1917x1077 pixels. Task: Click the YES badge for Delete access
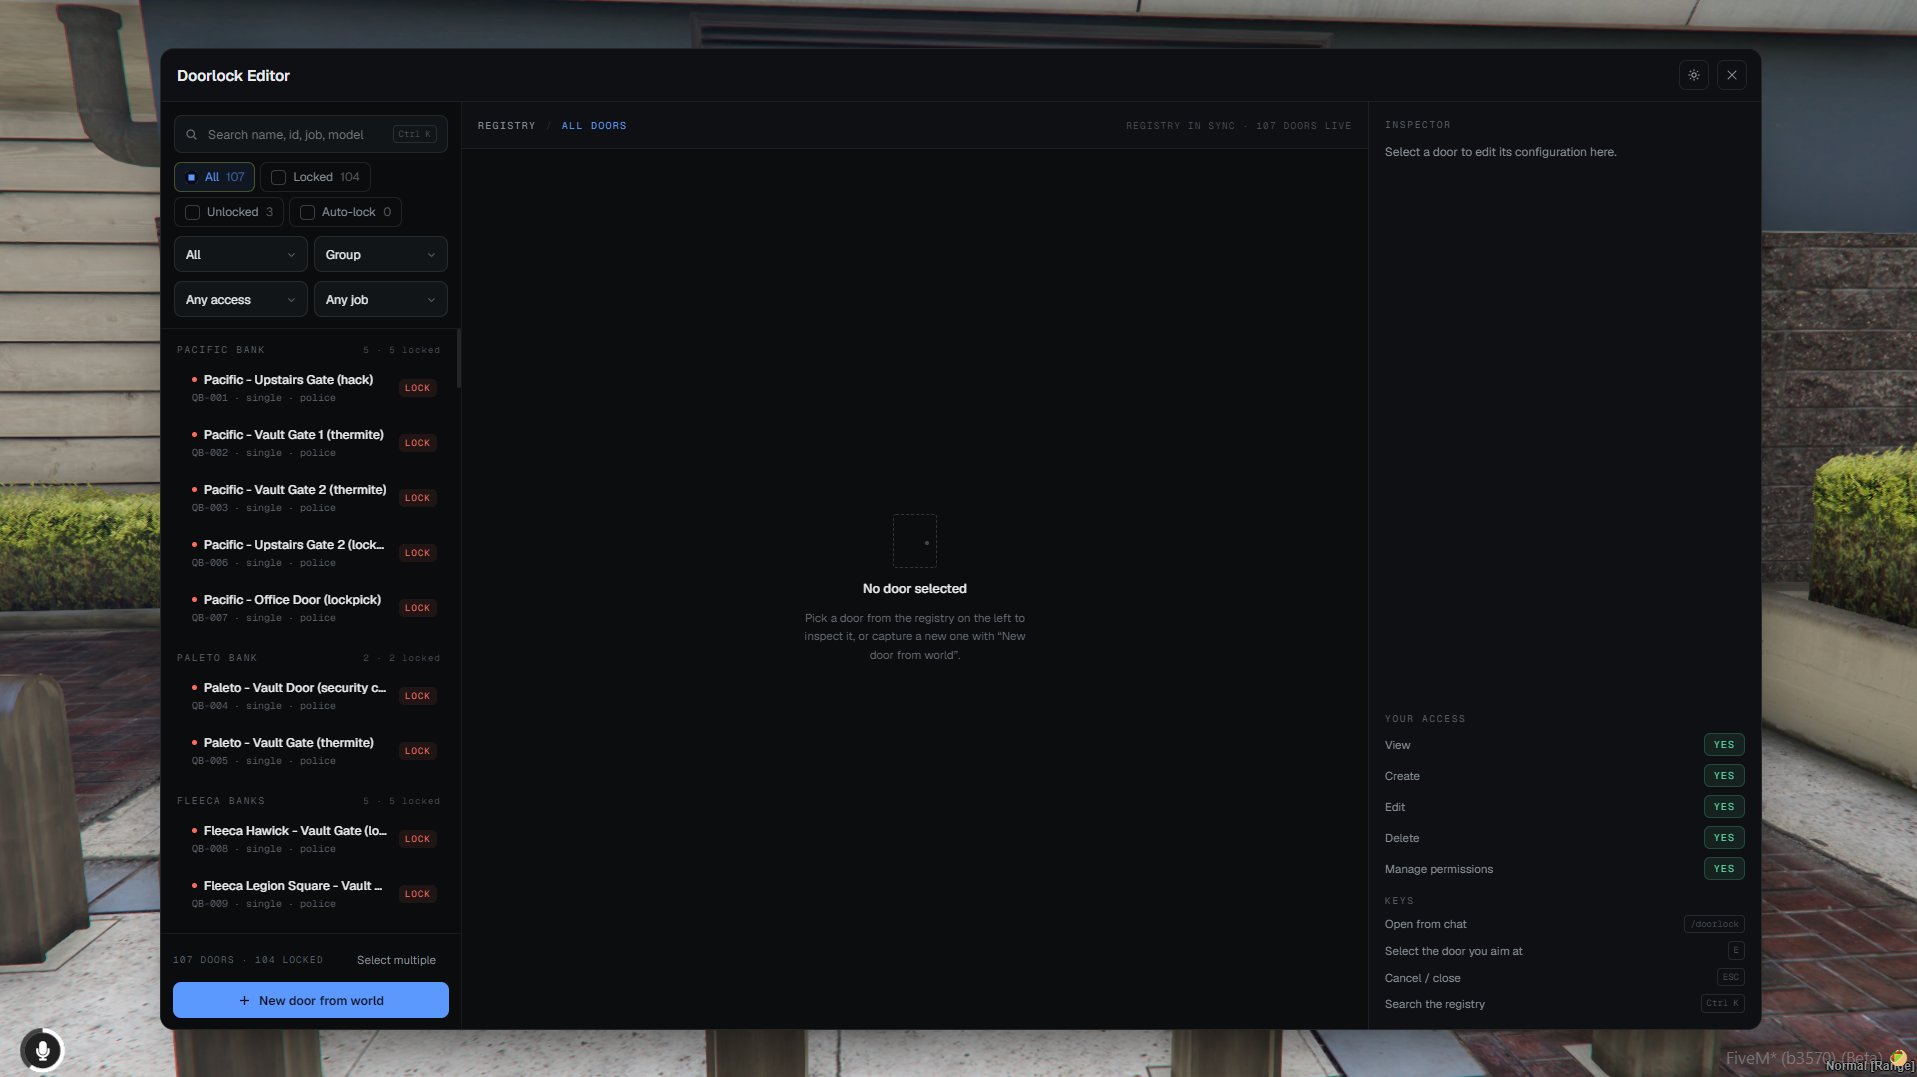pyautogui.click(x=1723, y=838)
